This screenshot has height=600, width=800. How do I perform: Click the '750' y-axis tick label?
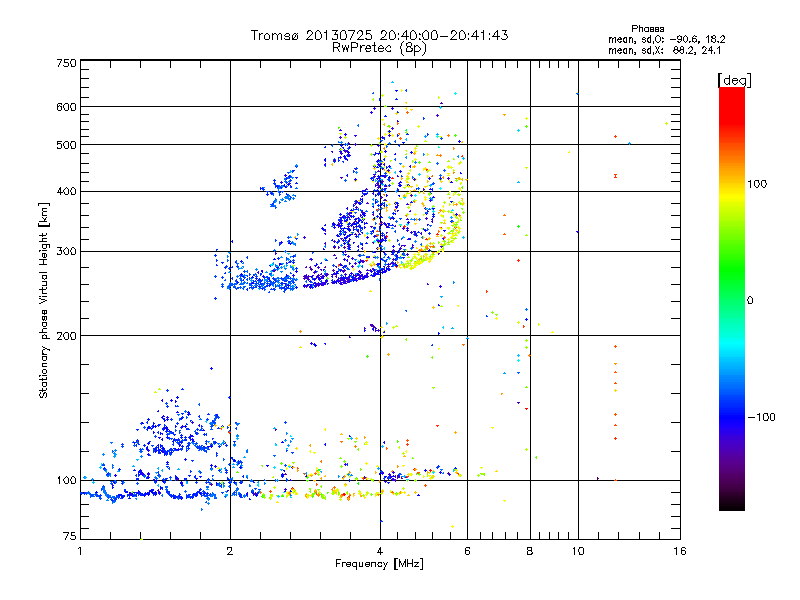66,63
